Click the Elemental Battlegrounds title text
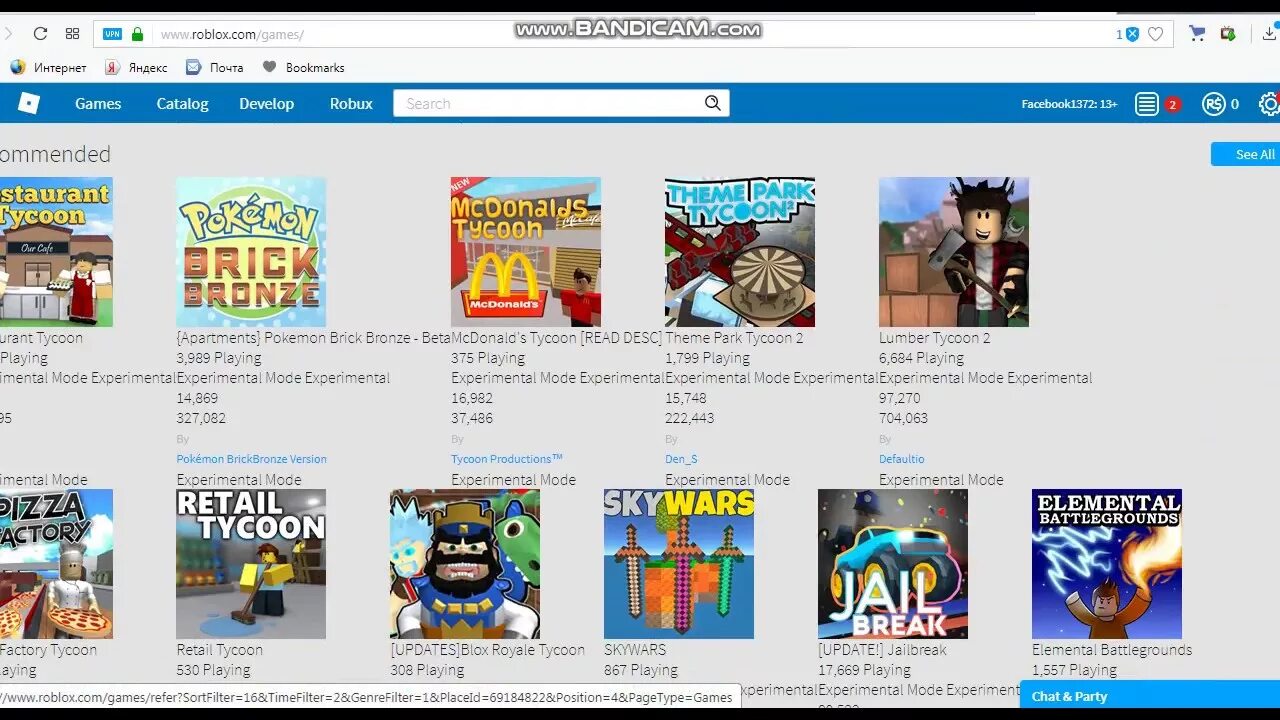Viewport: 1280px width, 720px height. pyautogui.click(x=1112, y=650)
